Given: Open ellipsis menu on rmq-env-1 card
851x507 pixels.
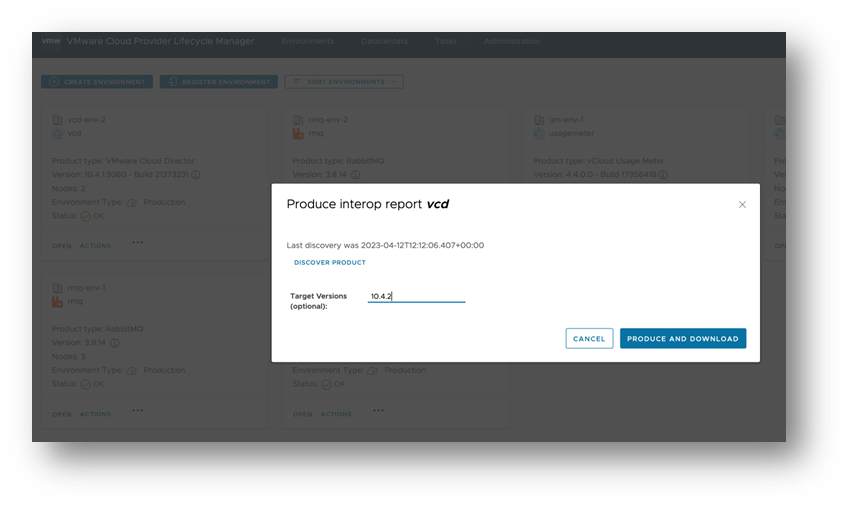Looking at the screenshot, I should (x=137, y=410).
